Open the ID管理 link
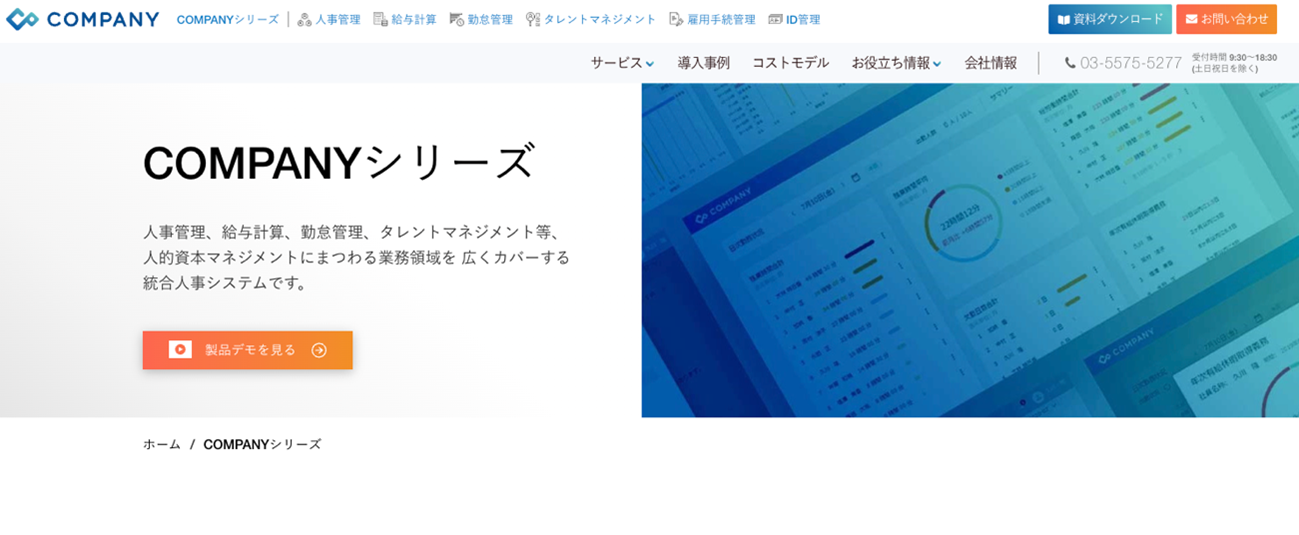Screen dimensions: 1299x535 [803, 19]
